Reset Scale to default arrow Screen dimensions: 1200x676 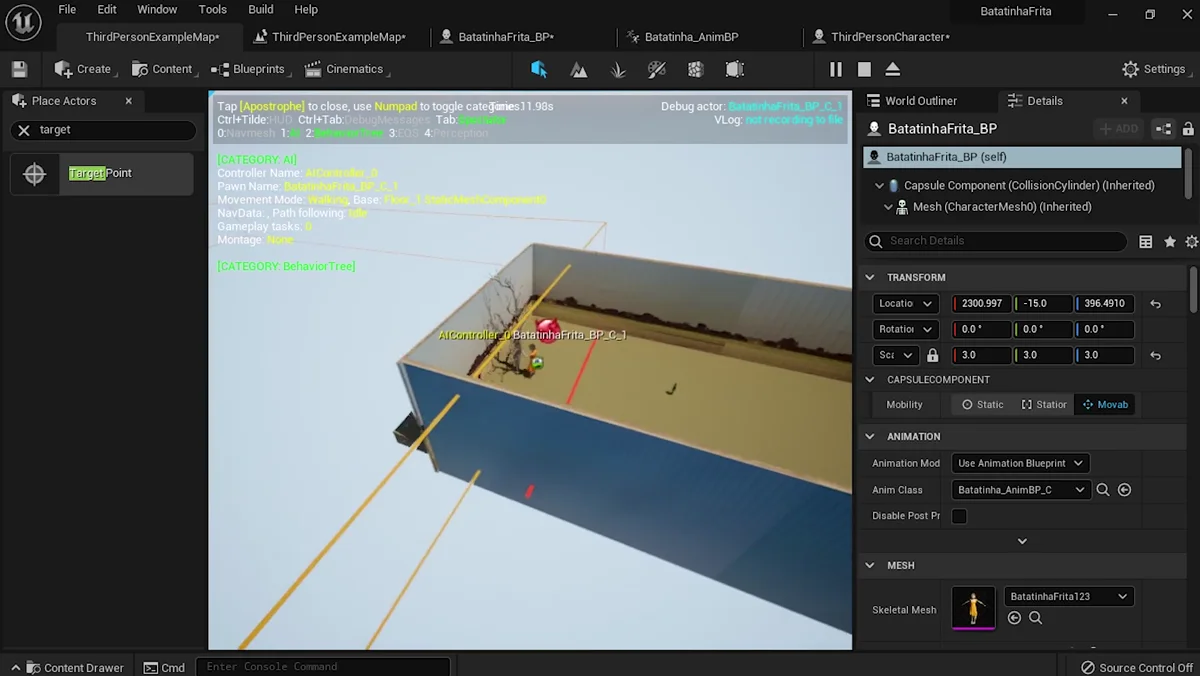click(1156, 355)
